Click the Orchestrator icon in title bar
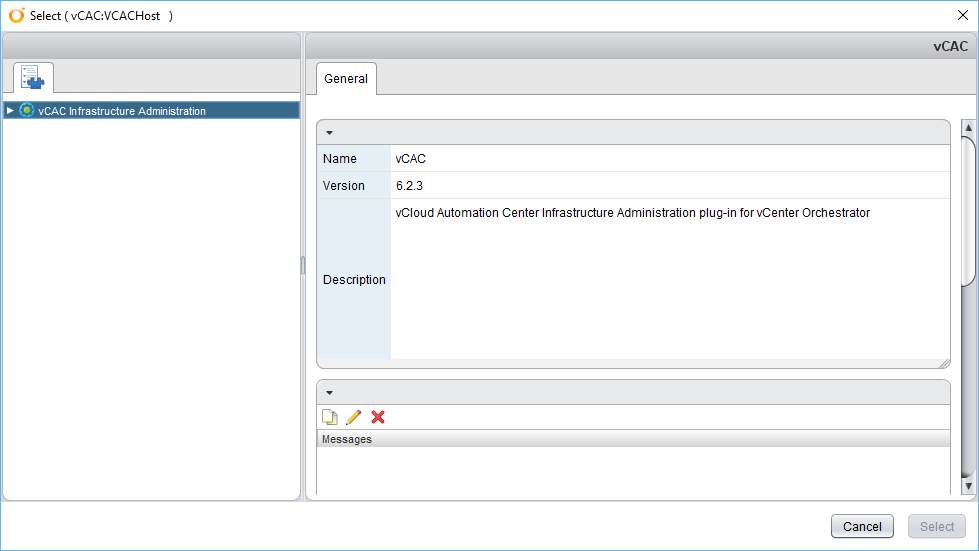This screenshot has height=551, width=979. tap(16, 15)
